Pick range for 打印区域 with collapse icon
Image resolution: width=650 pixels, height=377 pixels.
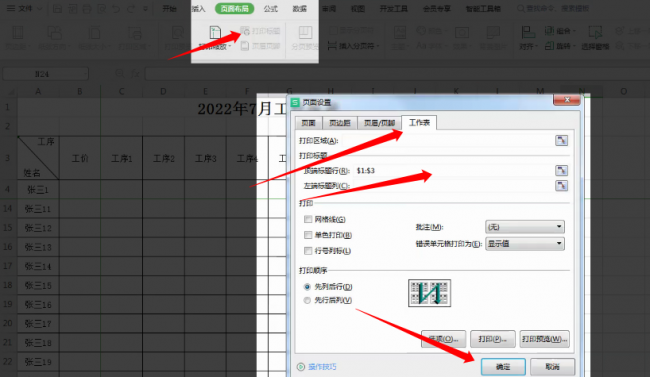561,141
